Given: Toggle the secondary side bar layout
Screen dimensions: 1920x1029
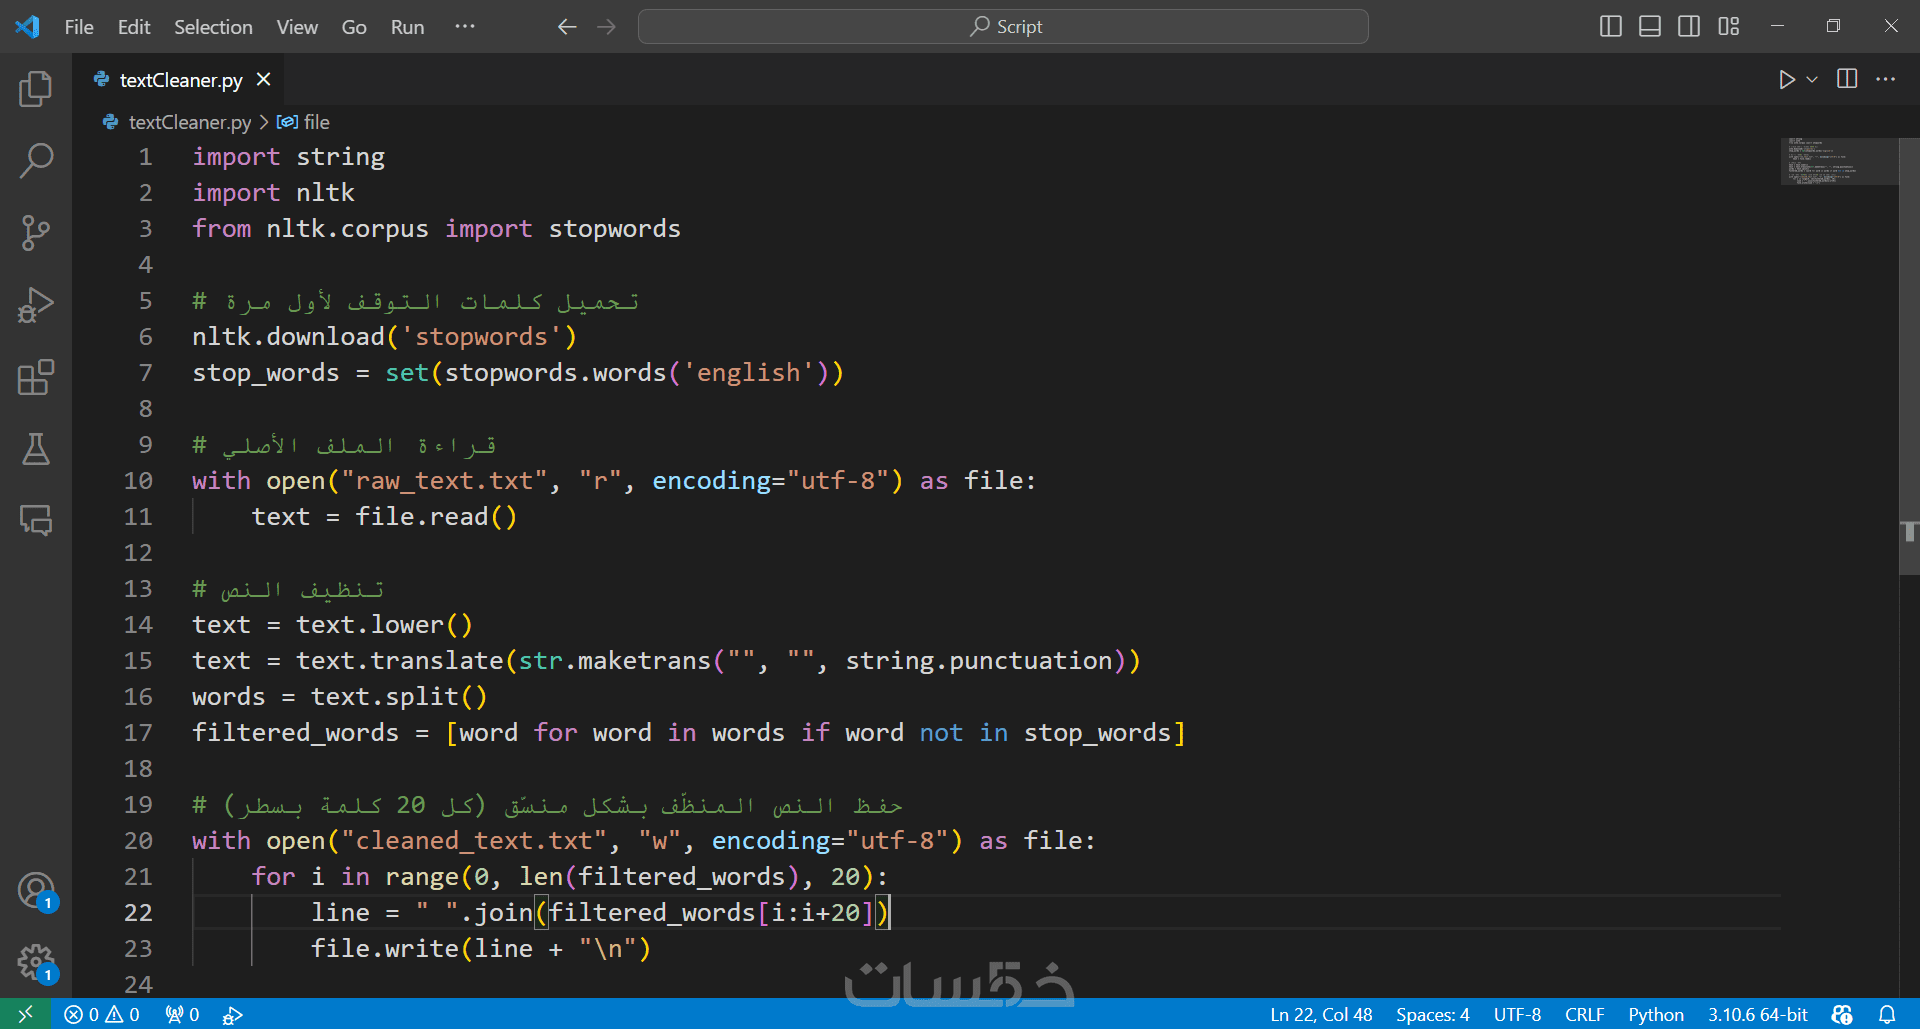Looking at the screenshot, I should pos(1689,27).
